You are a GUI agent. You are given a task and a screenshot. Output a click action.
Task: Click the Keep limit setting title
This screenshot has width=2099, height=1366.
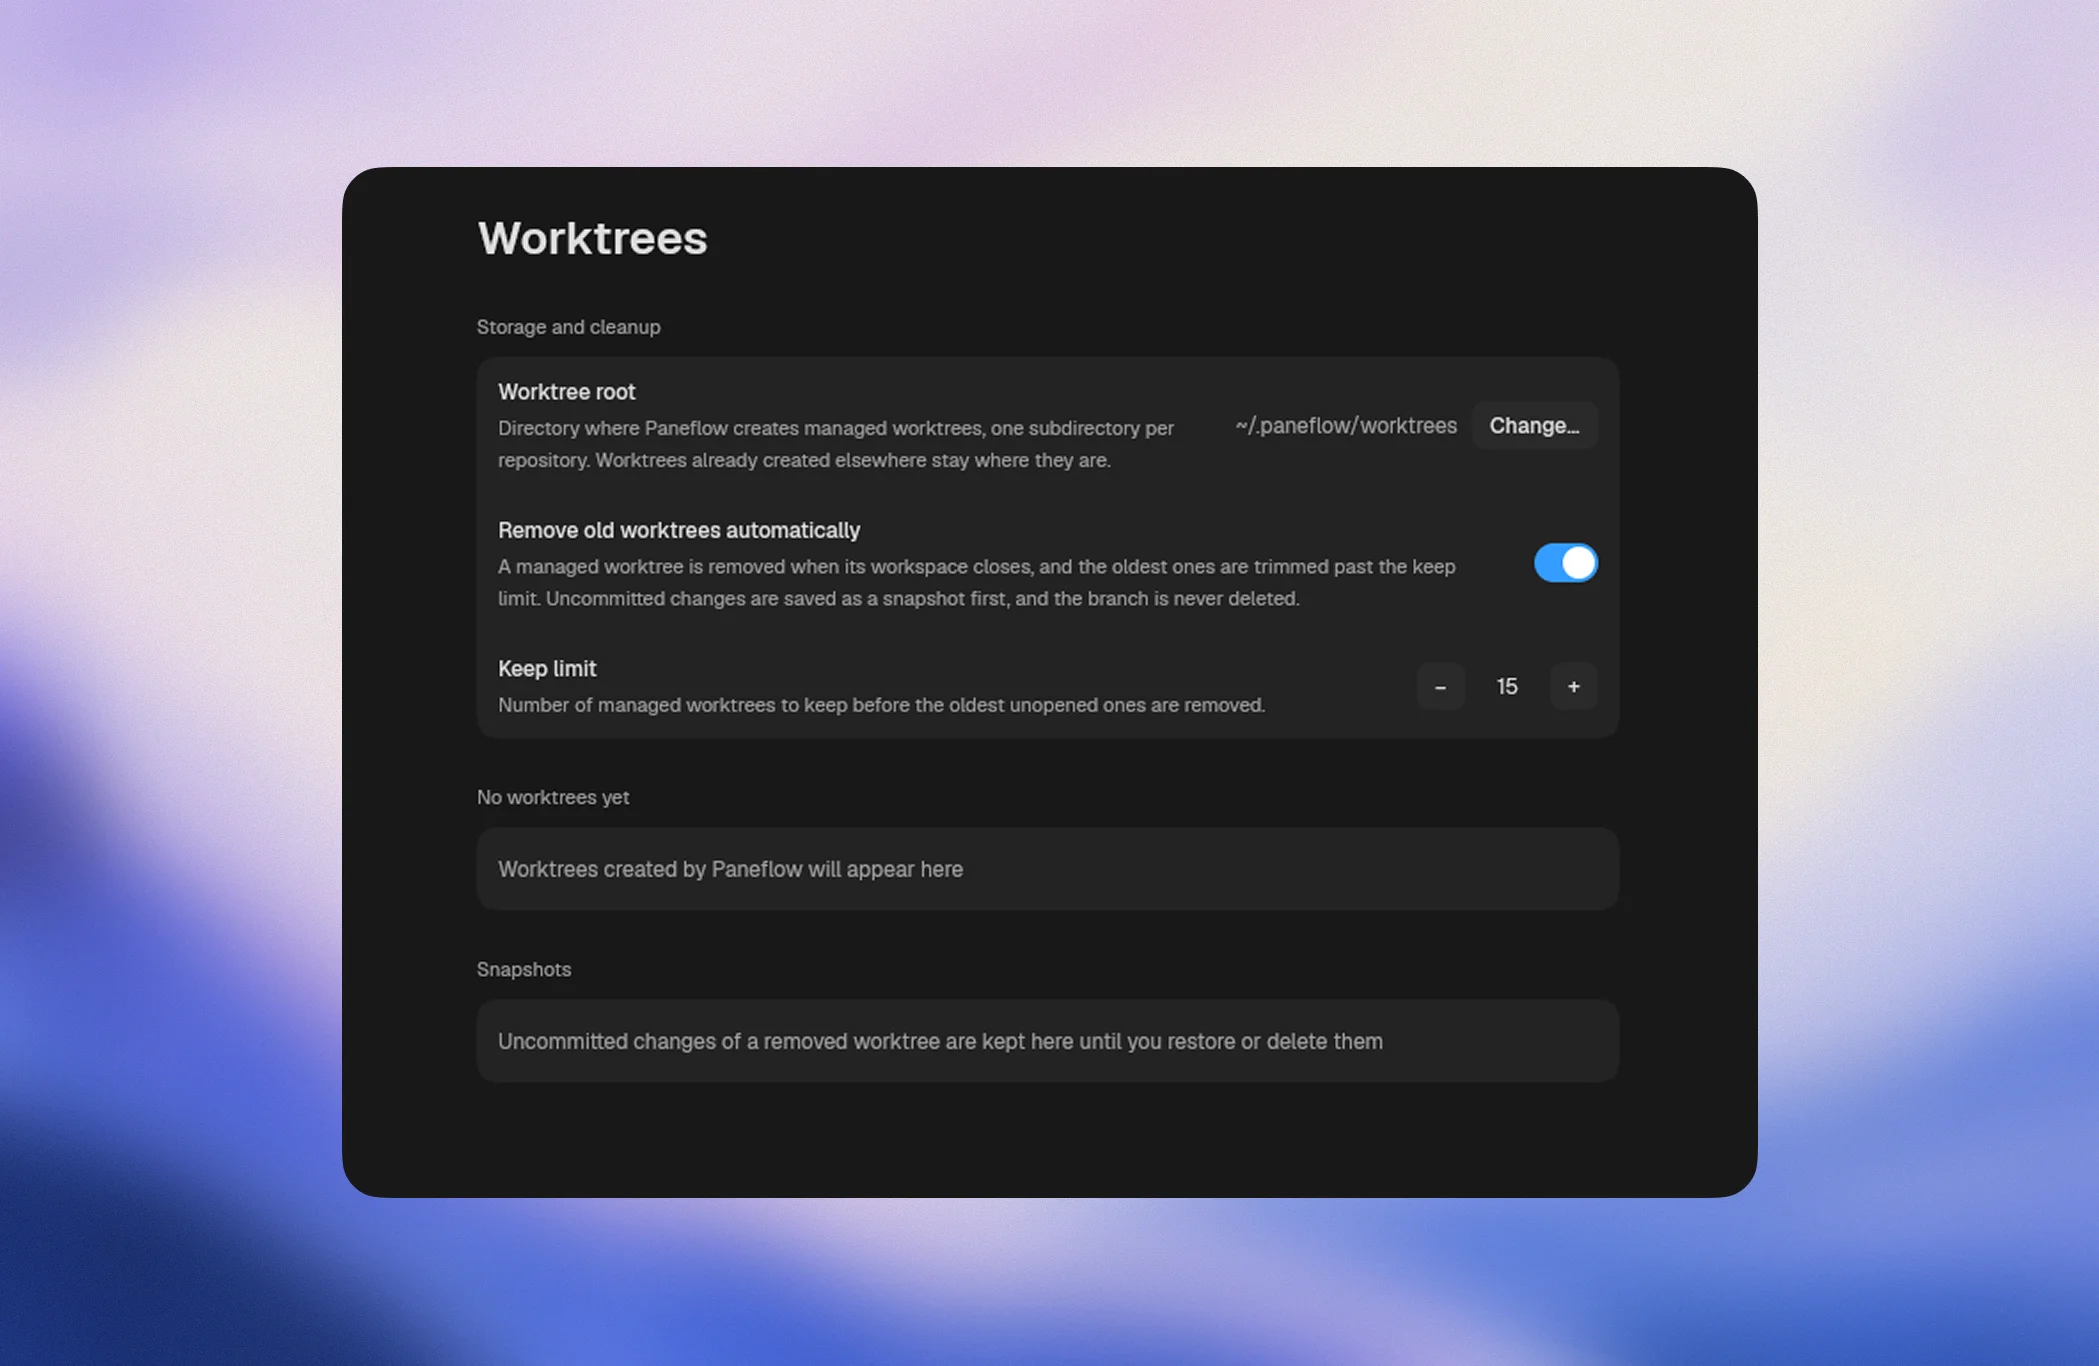(x=547, y=668)
